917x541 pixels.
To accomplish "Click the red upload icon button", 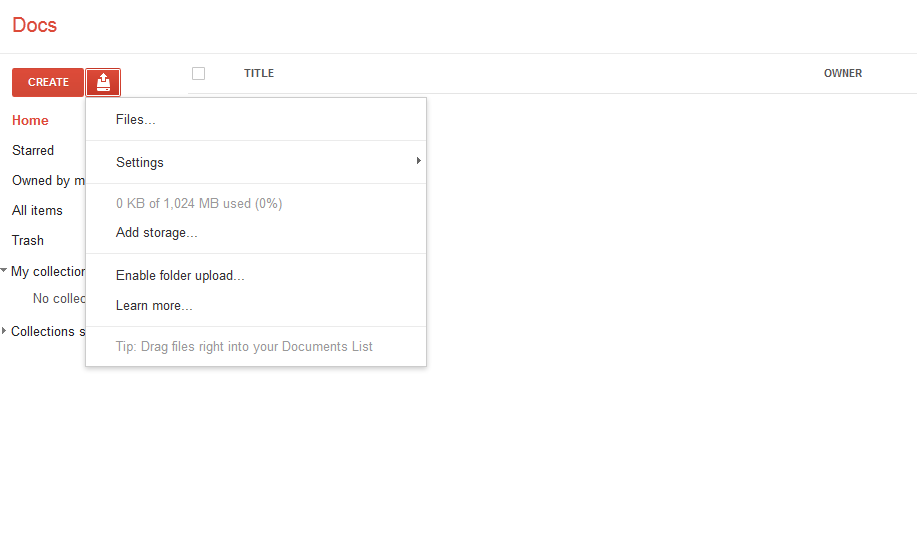I will pos(103,82).
